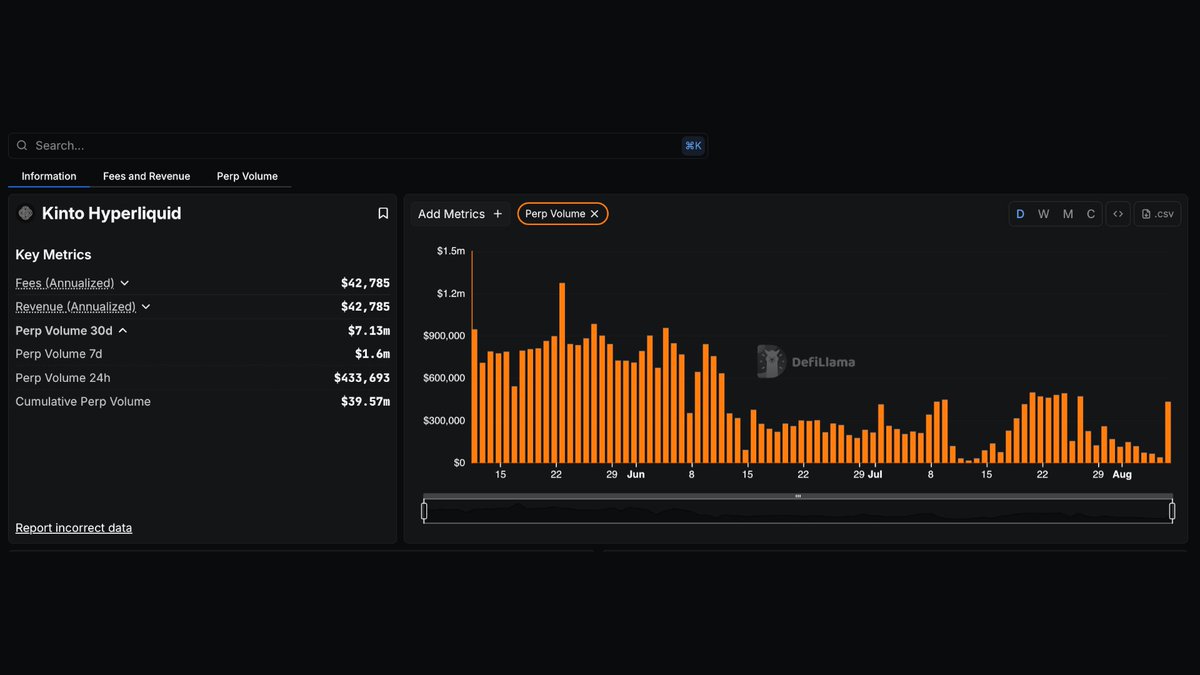This screenshot has height=675, width=1200.
Task: Click the plus icon in Add Metrics
Action: click(x=498, y=214)
